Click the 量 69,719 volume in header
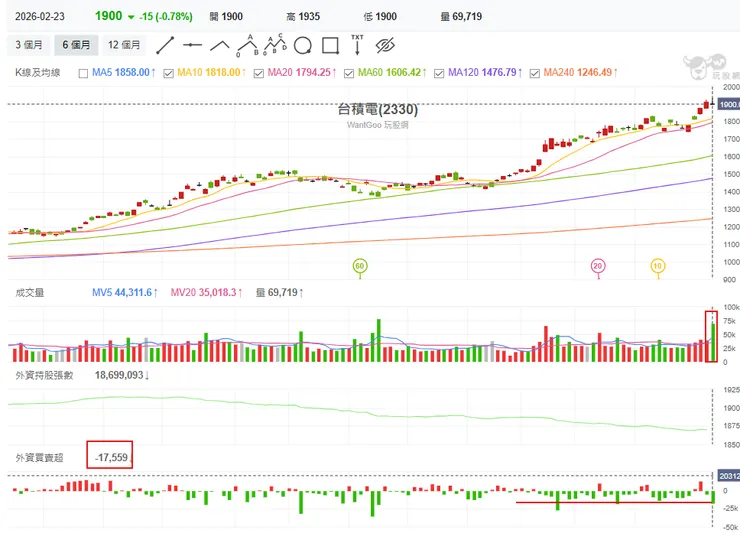The height and width of the screenshot is (534, 740). click(x=461, y=17)
